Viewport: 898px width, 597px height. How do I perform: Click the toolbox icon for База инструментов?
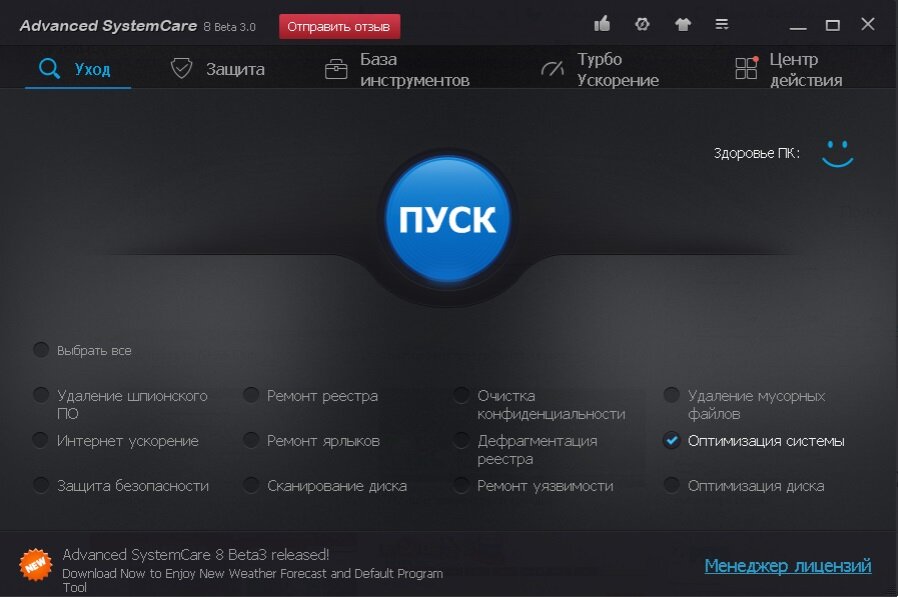click(336, 69)
